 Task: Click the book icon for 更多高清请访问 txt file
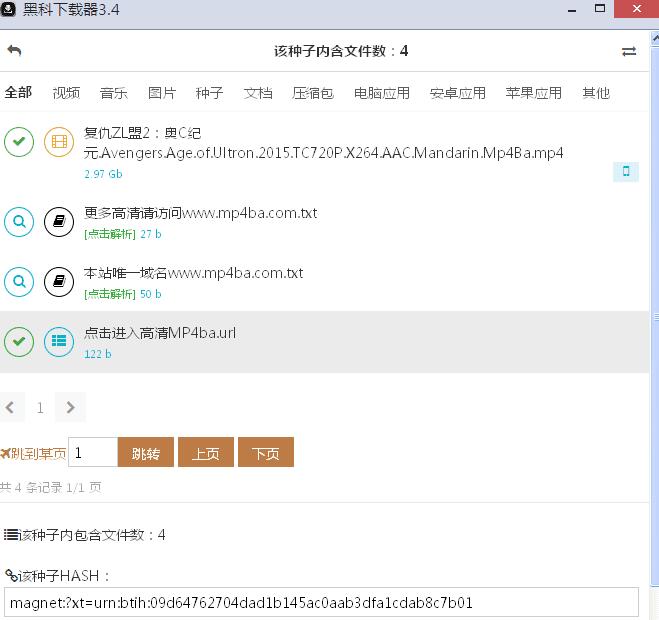coord(59,222)
